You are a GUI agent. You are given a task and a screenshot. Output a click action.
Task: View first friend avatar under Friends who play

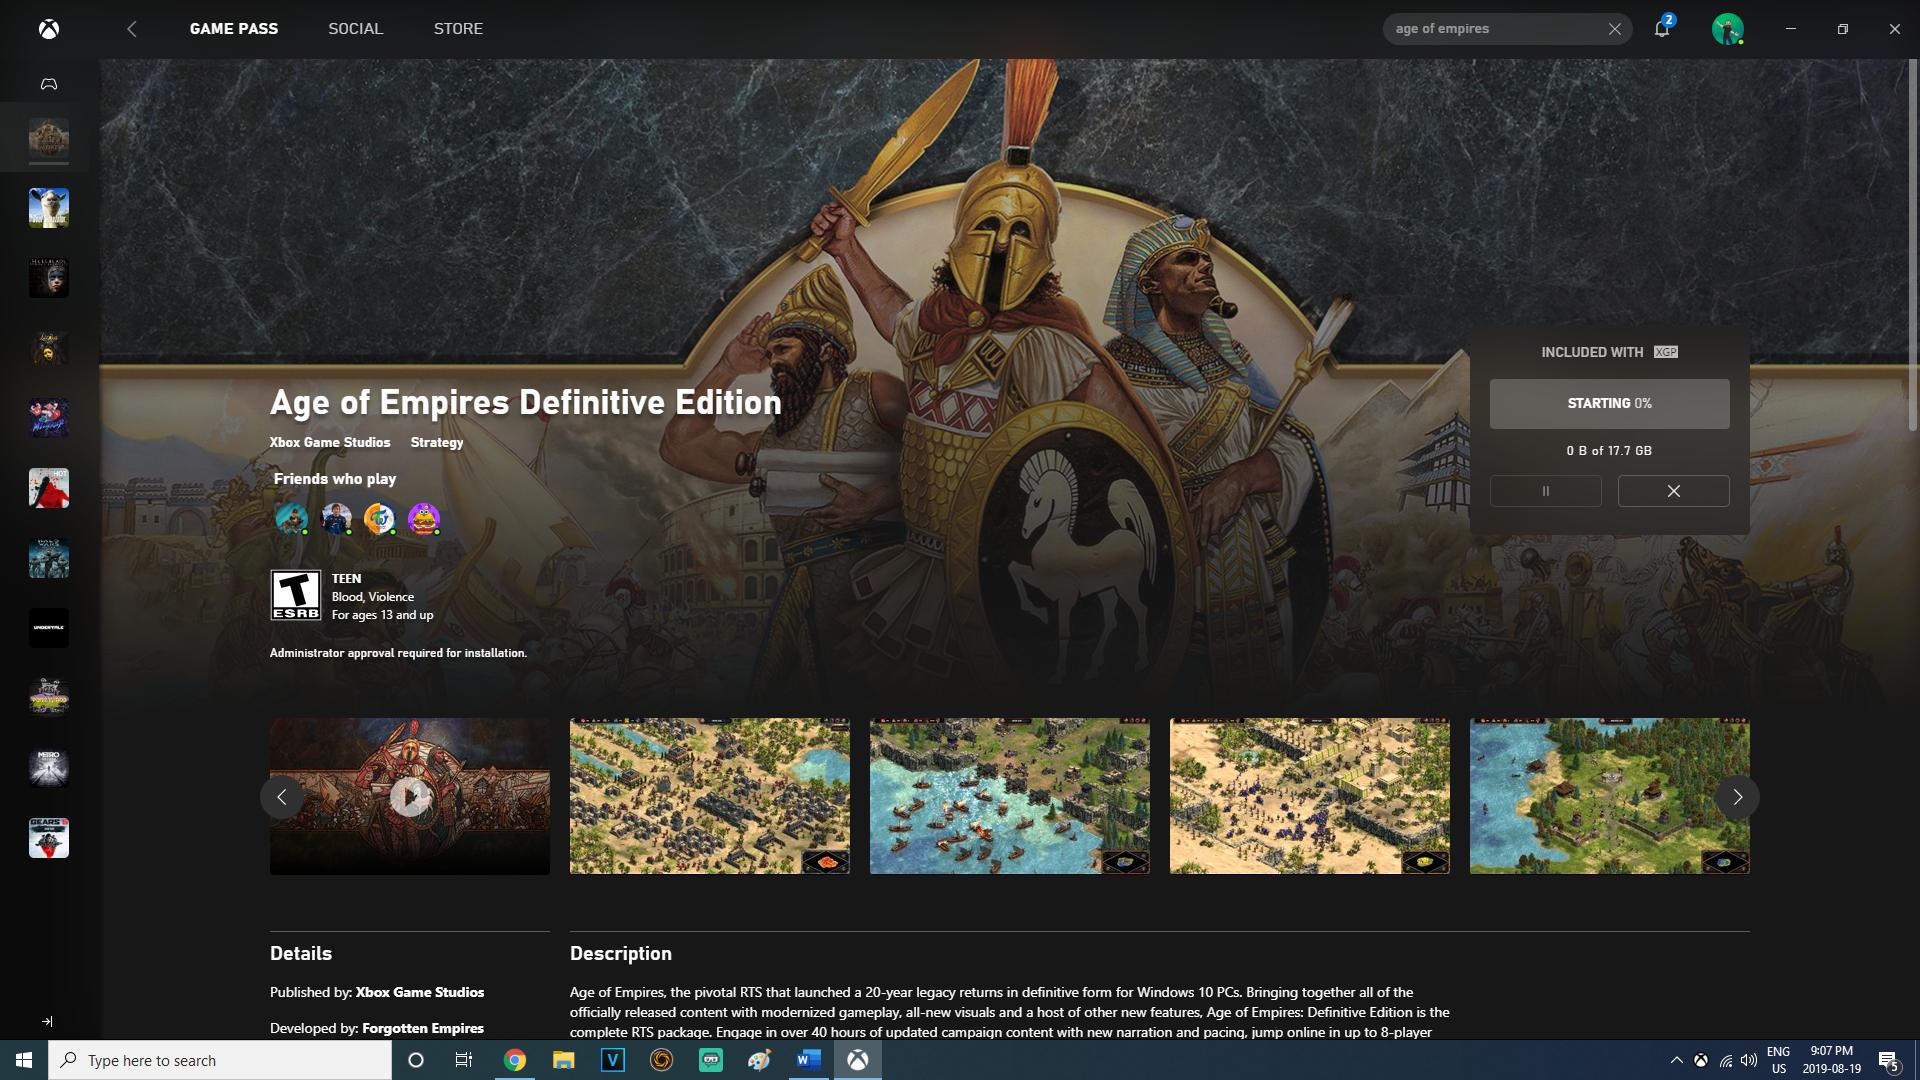click(291, 518)
